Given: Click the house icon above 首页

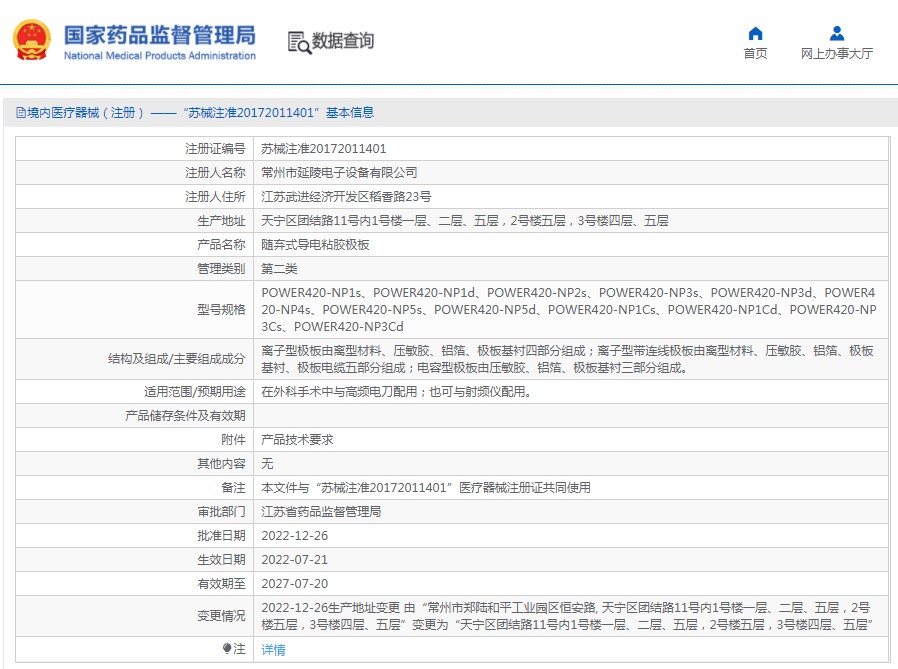Looking at the screenshot, I should pyautogui.click(x=755, y=34).
